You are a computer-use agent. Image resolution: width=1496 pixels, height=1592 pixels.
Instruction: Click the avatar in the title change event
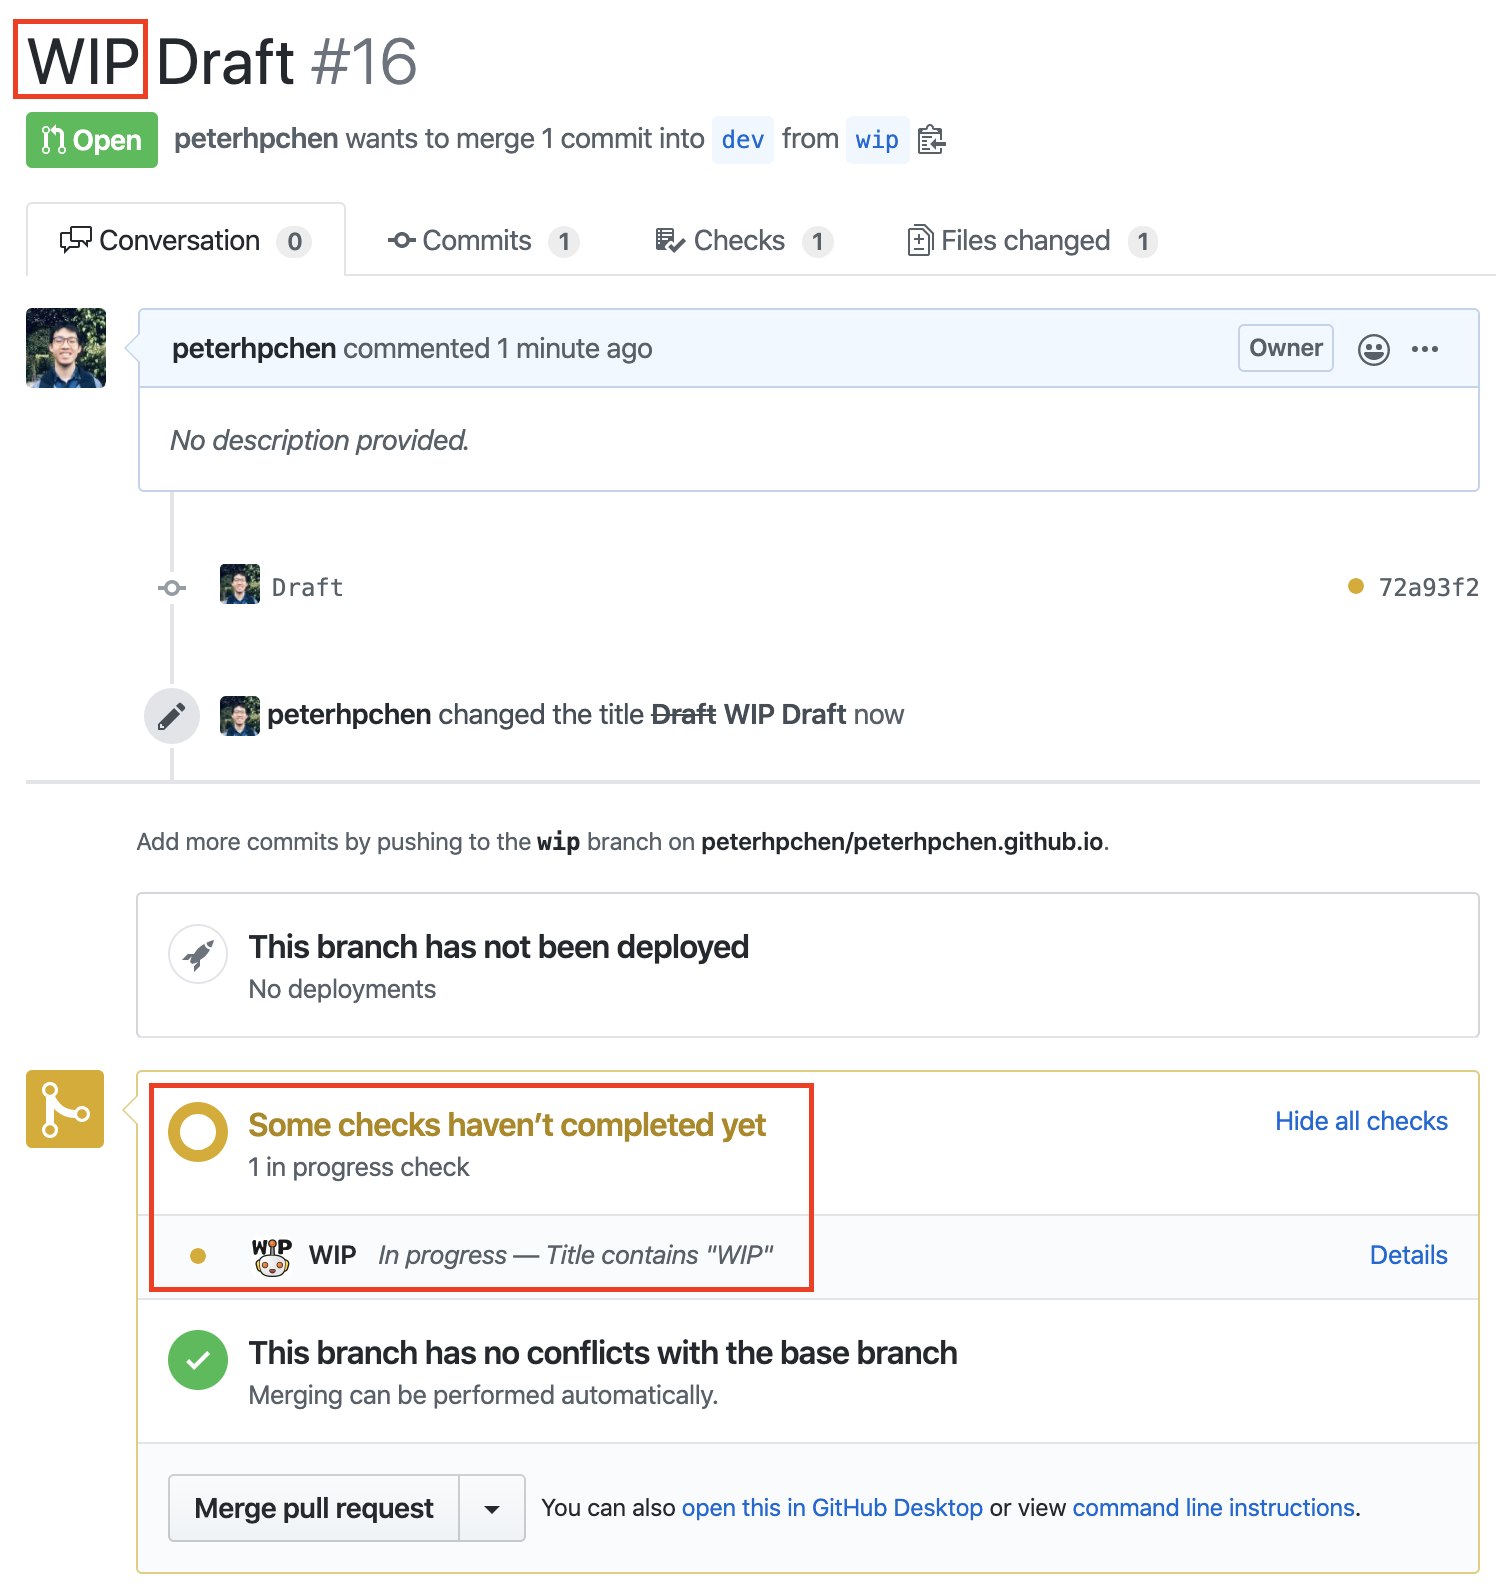click(240, 716)
